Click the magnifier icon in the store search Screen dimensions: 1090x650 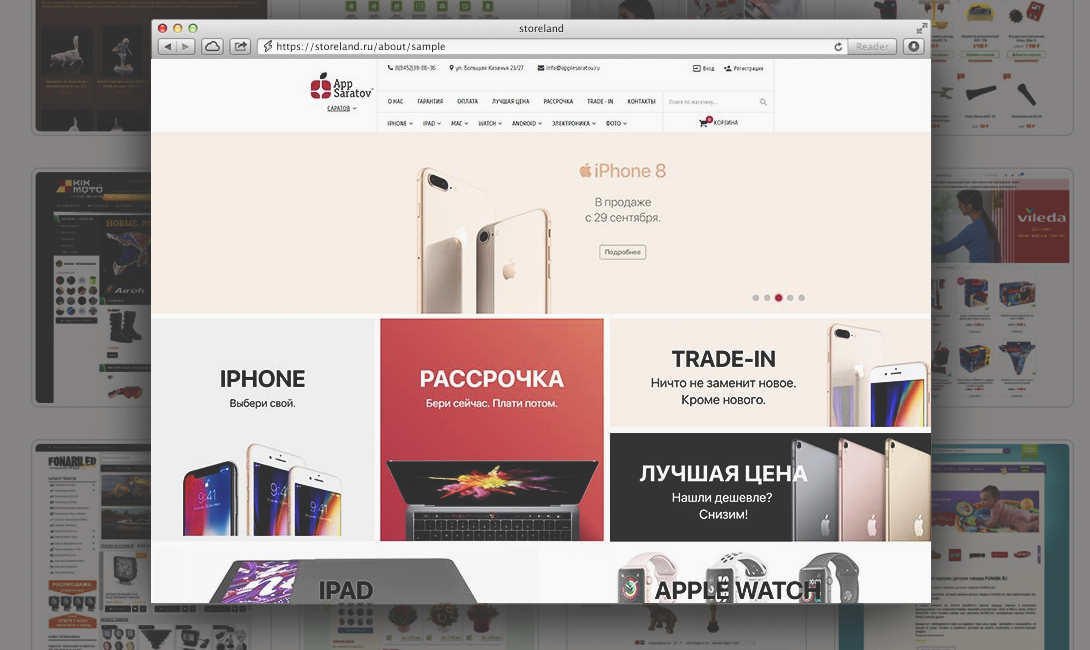[x=763, y=102]
